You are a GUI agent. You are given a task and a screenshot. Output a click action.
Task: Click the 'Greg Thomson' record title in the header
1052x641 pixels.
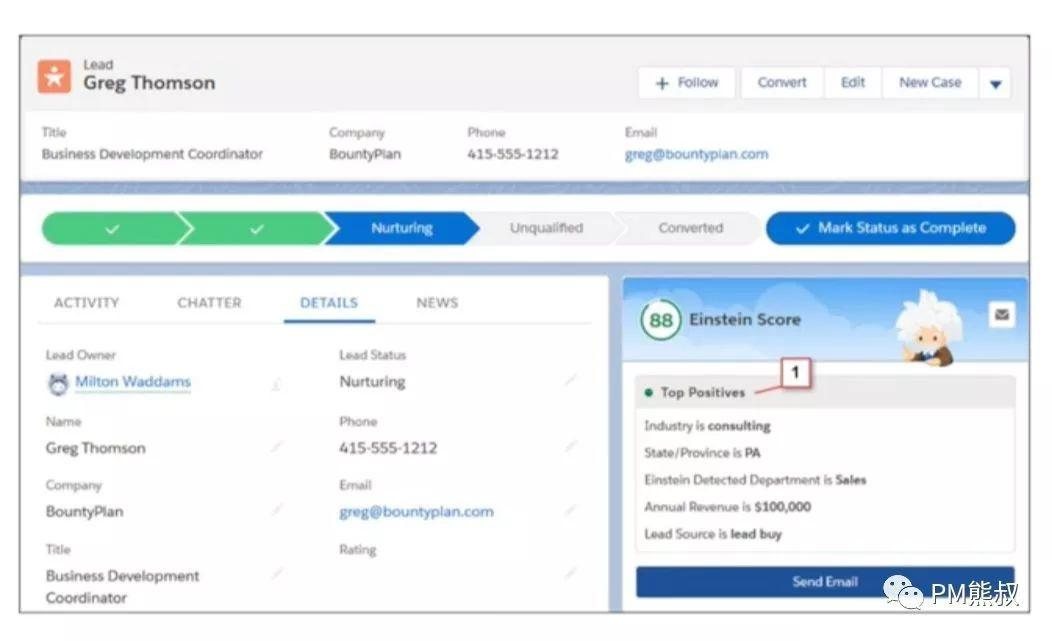tap(149, 83)
